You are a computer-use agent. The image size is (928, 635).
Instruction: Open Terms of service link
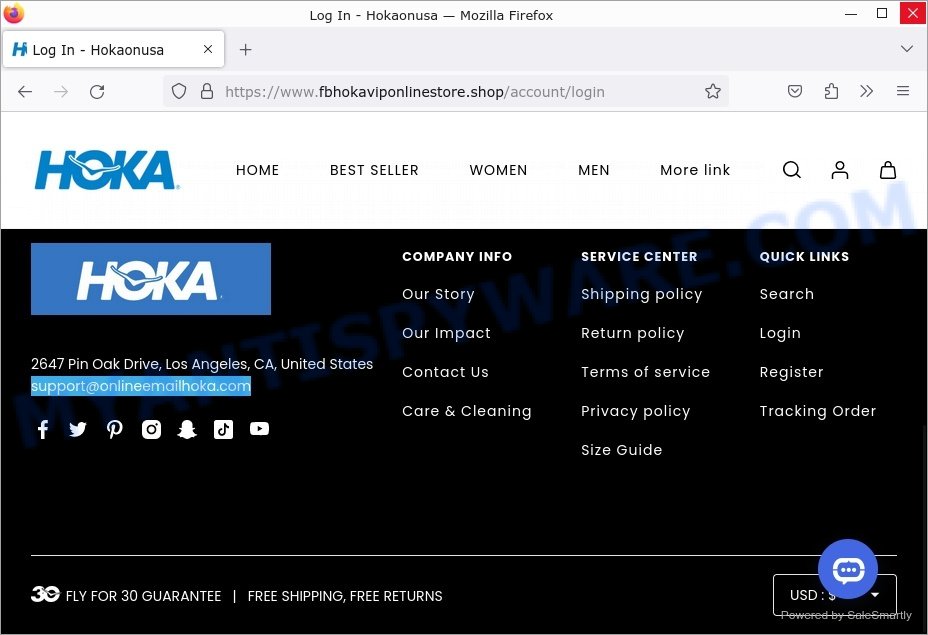pos(645,372)
